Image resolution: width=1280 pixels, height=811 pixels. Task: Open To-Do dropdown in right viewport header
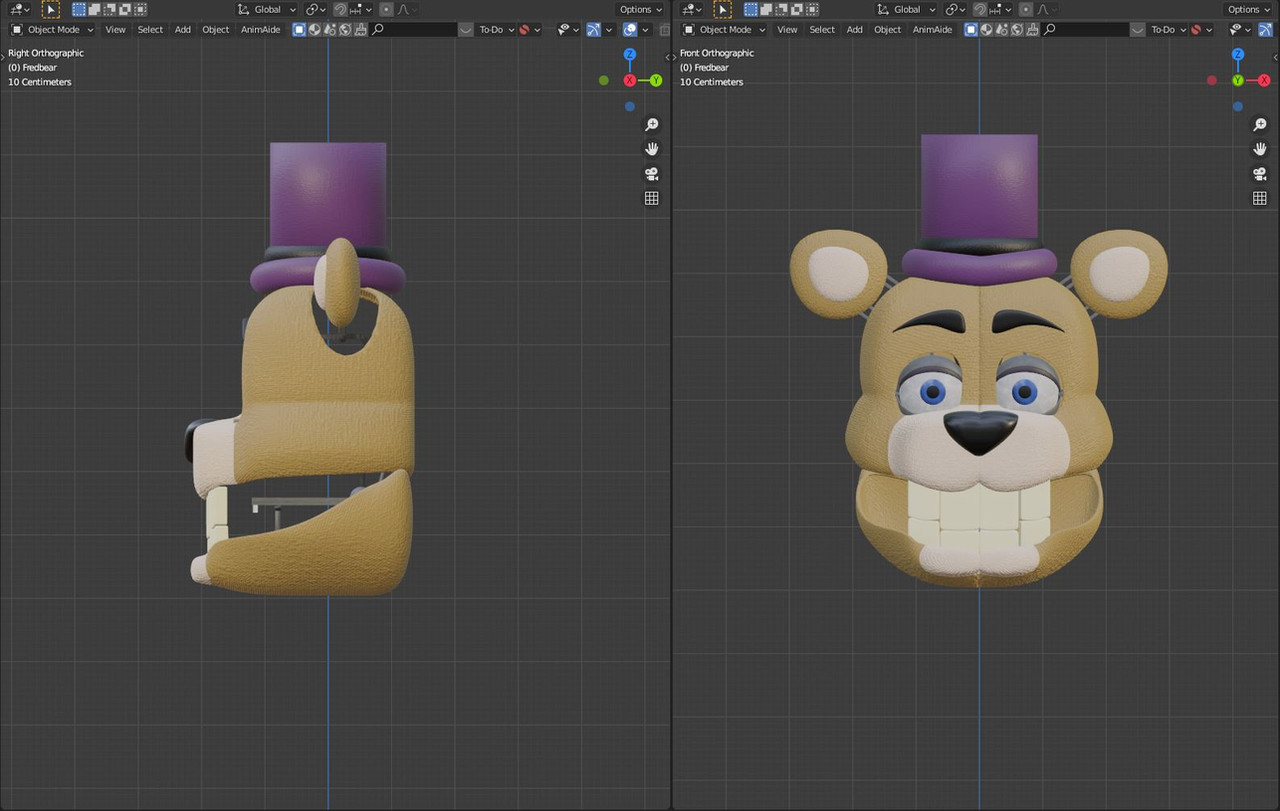496,29
